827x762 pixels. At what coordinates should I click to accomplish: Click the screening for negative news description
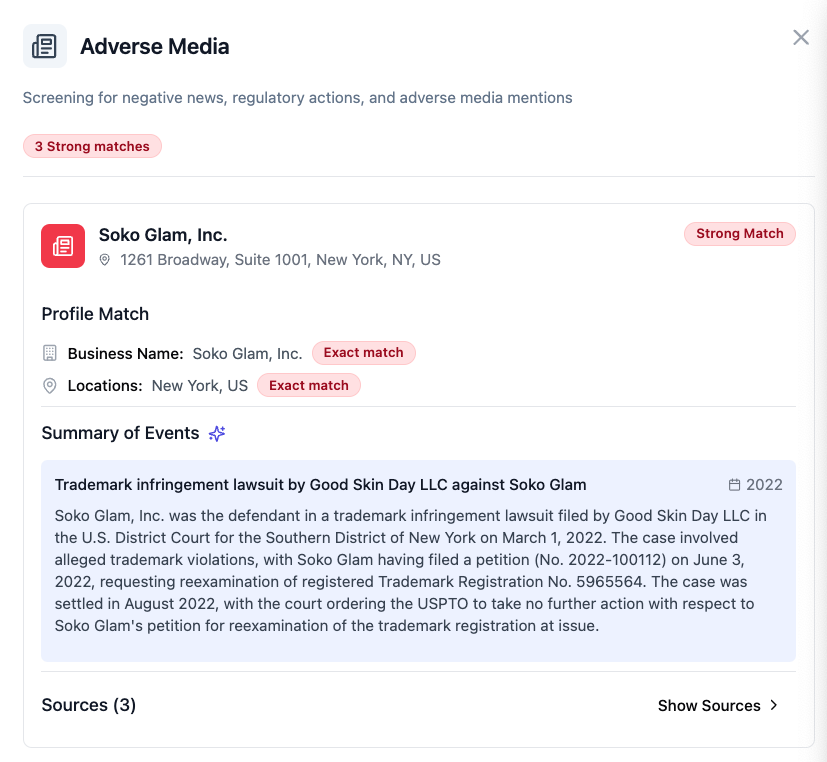[x=297, y=98]
